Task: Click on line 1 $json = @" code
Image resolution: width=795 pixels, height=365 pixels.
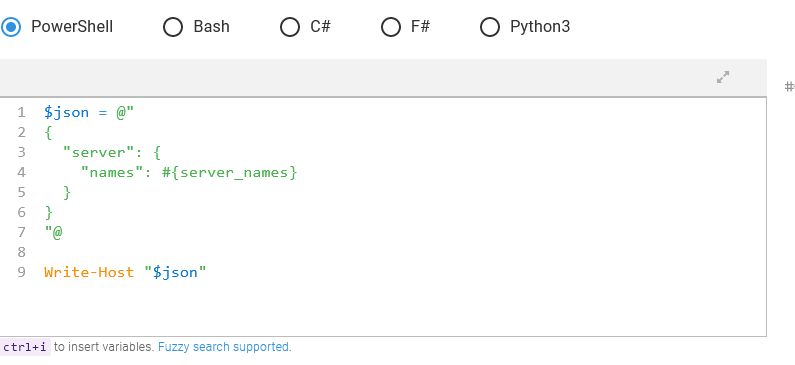Action: (x=89, y=112)
